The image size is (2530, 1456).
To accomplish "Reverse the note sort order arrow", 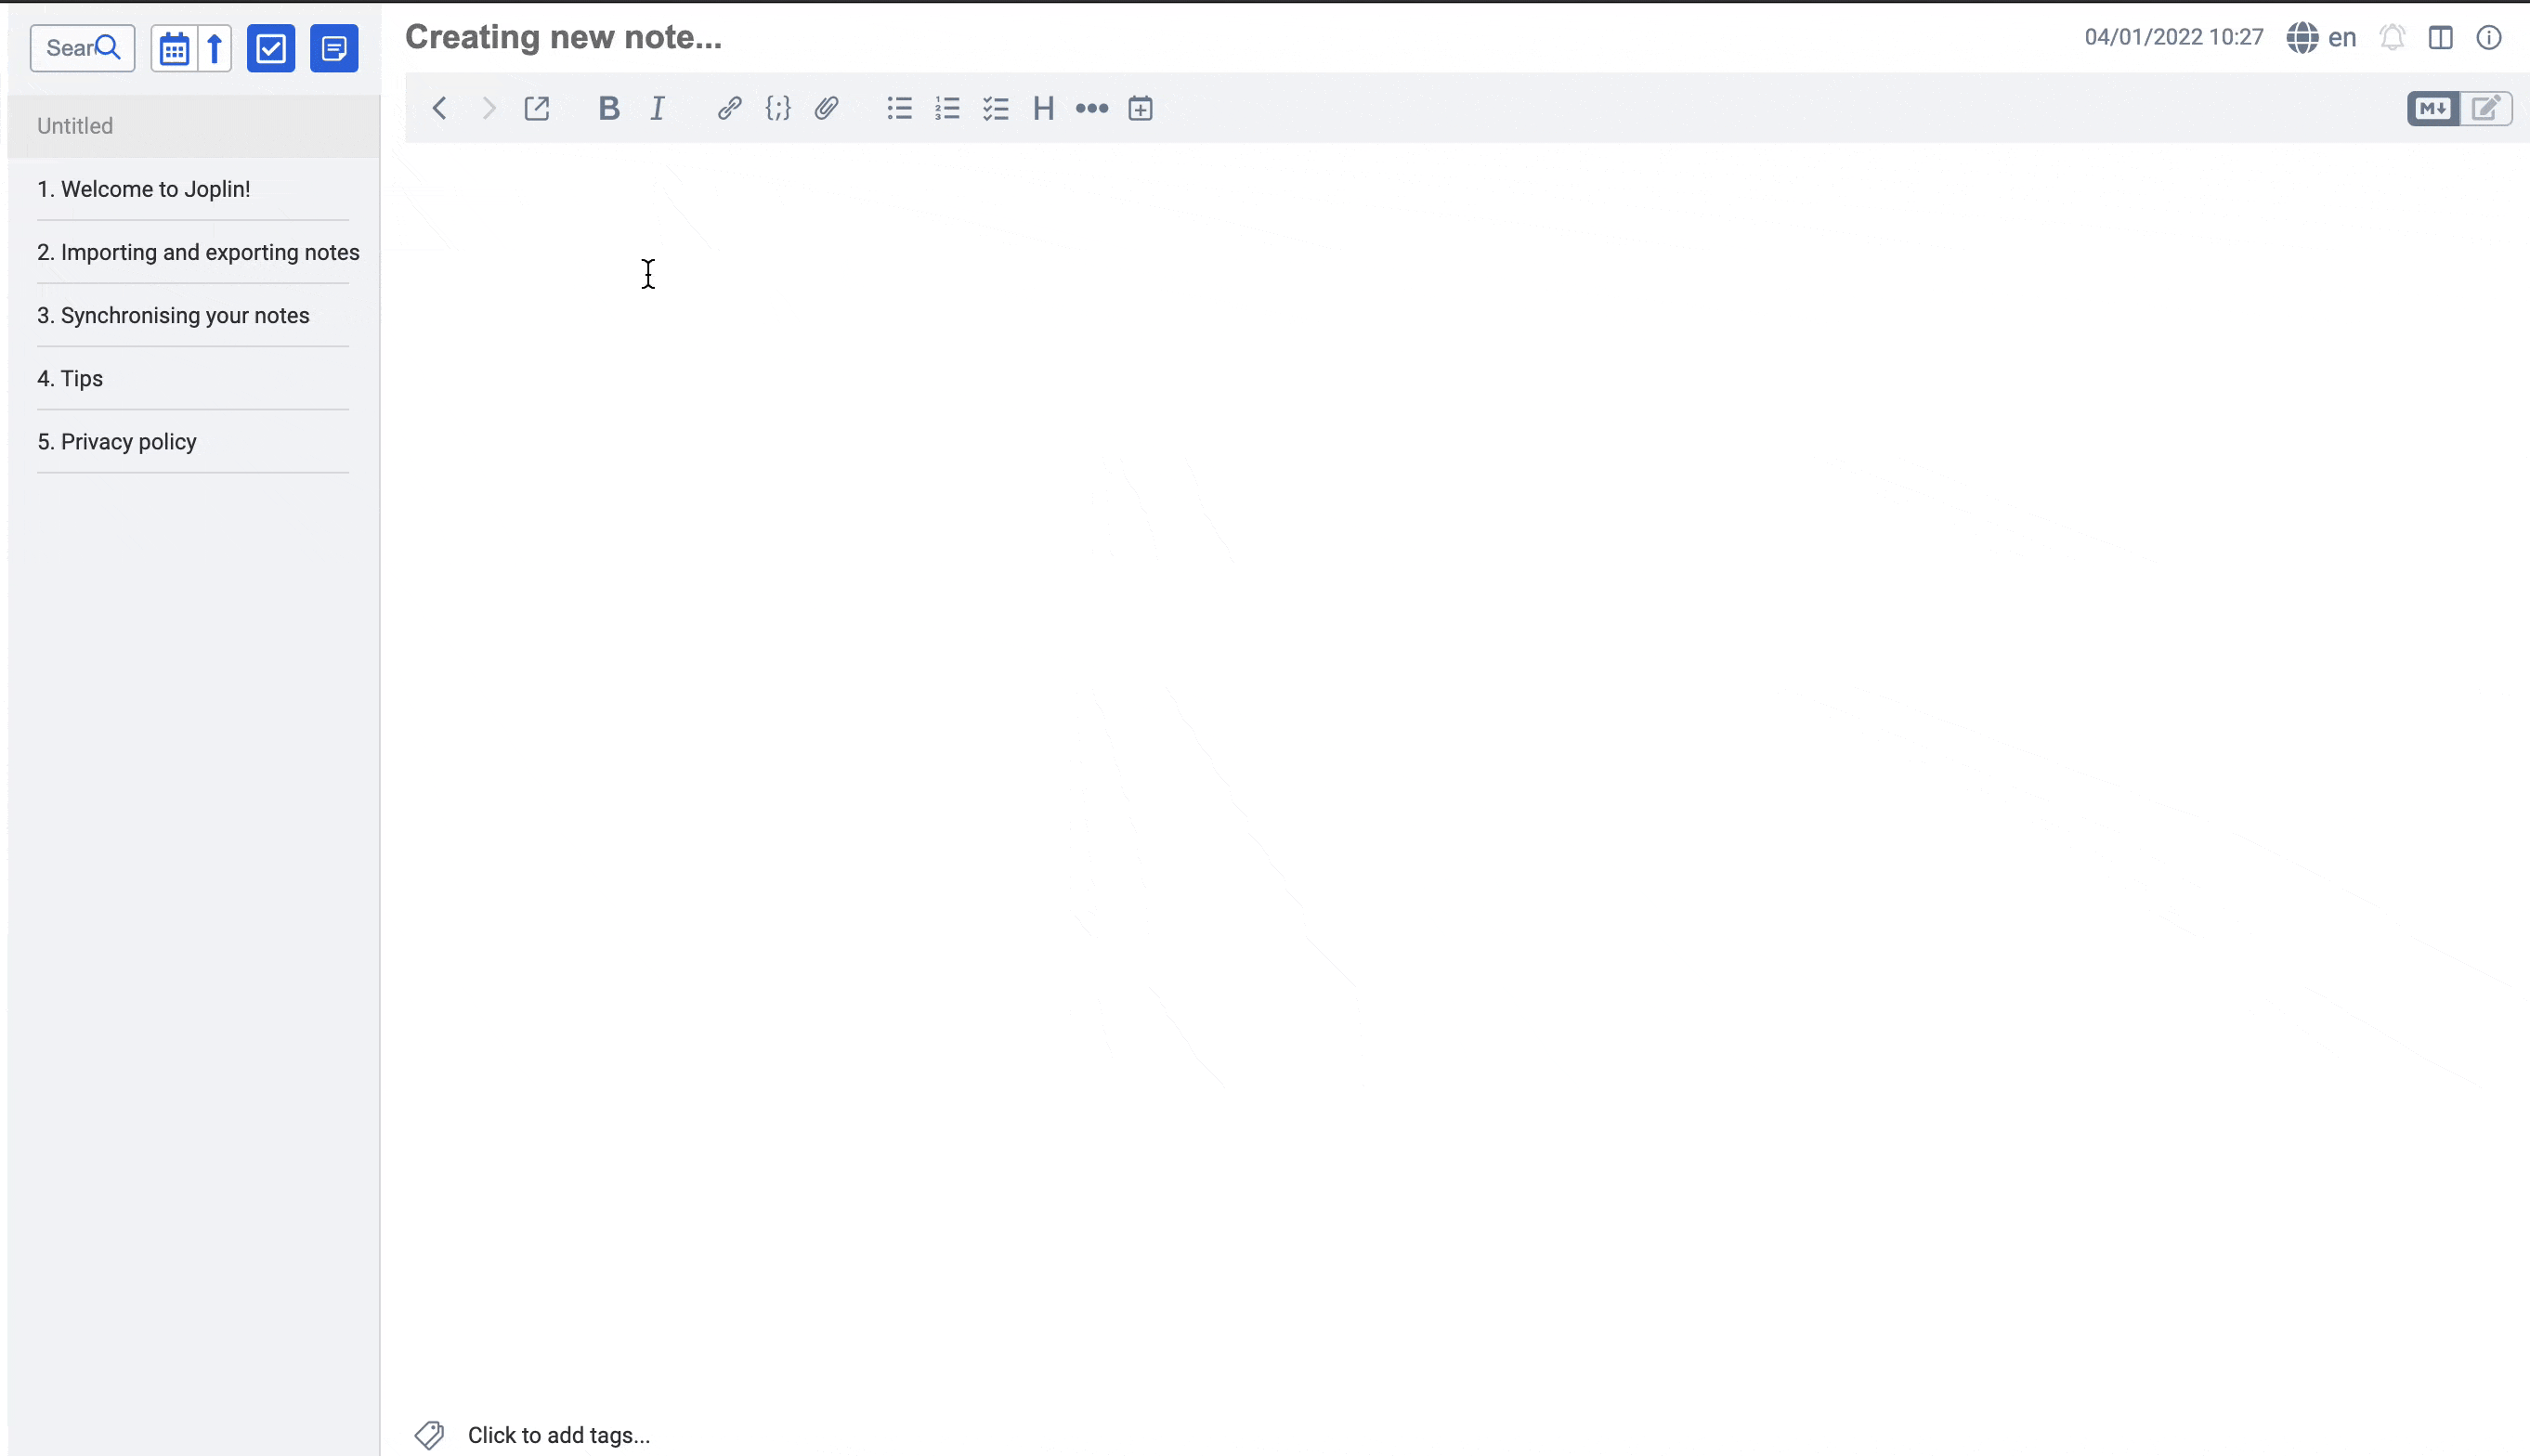I will pos(214,48).
